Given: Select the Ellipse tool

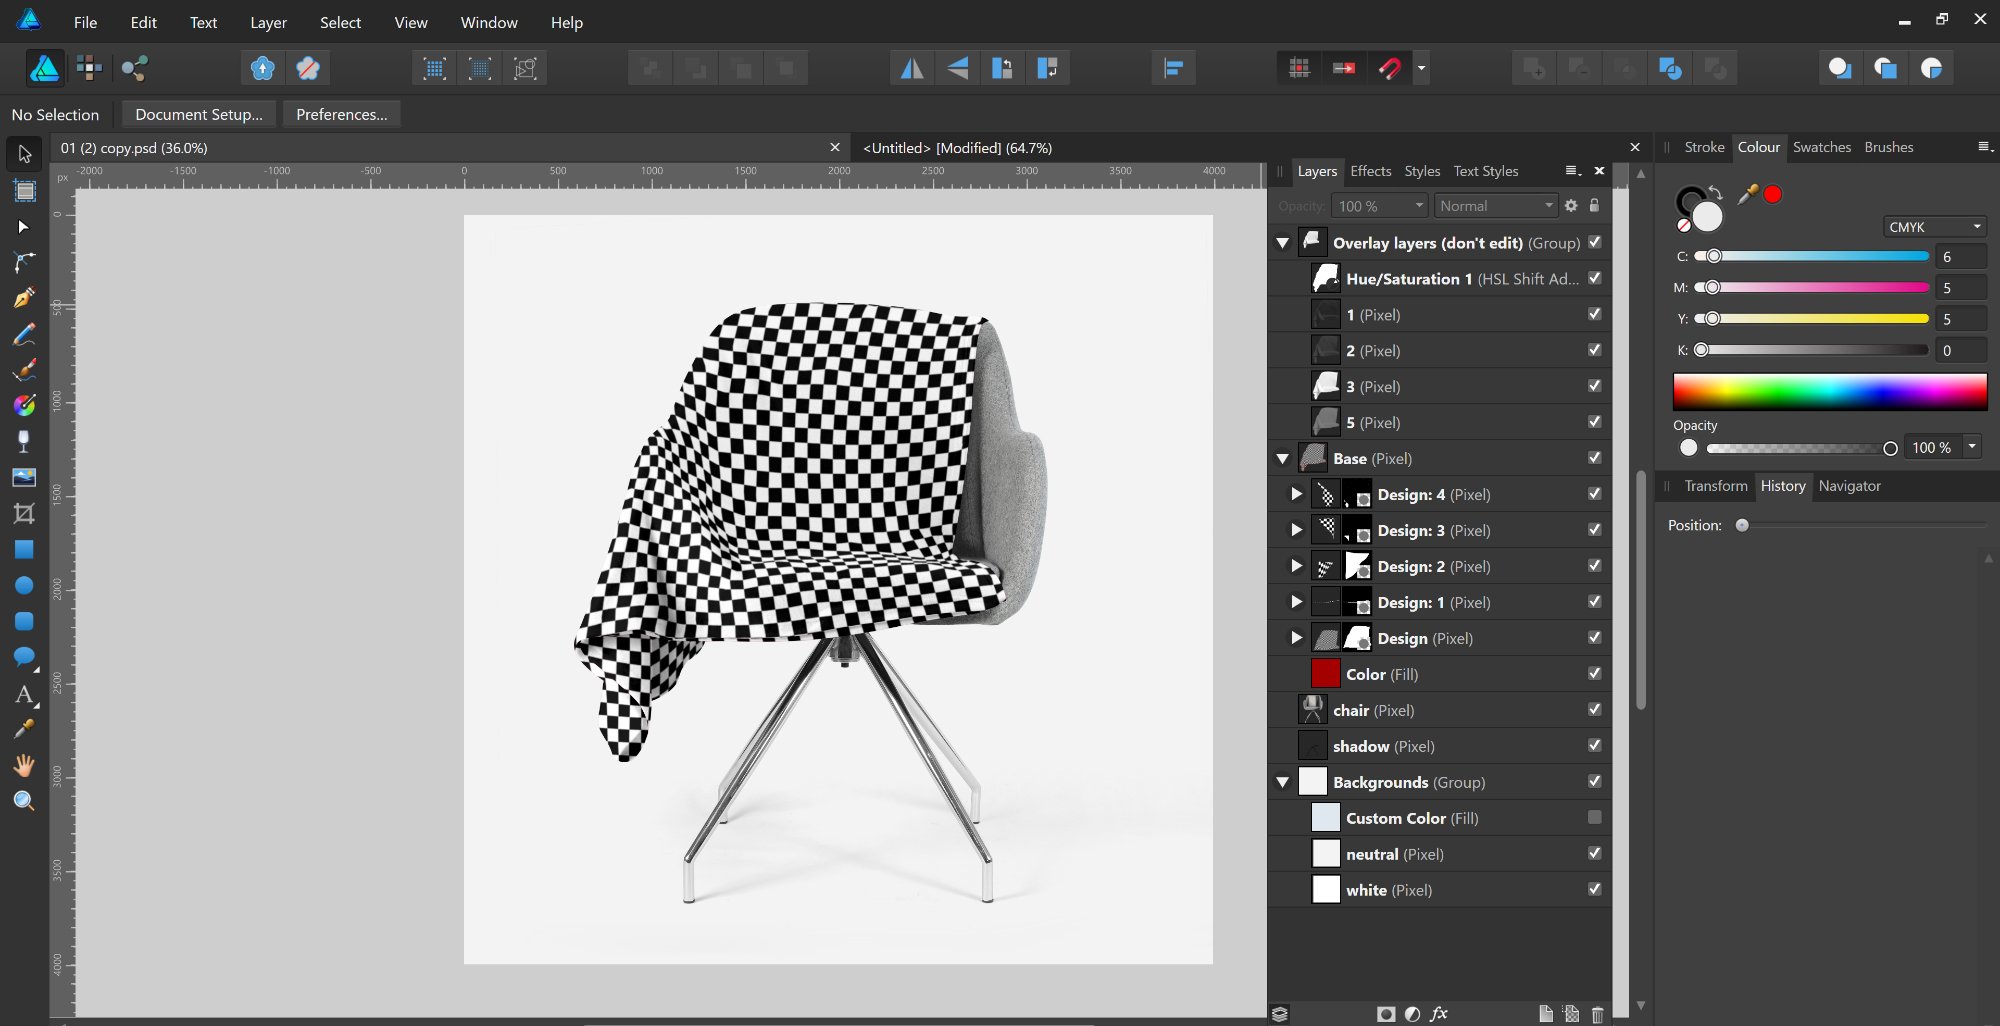Looking at the screenshot, I should [x=24, y=585].
